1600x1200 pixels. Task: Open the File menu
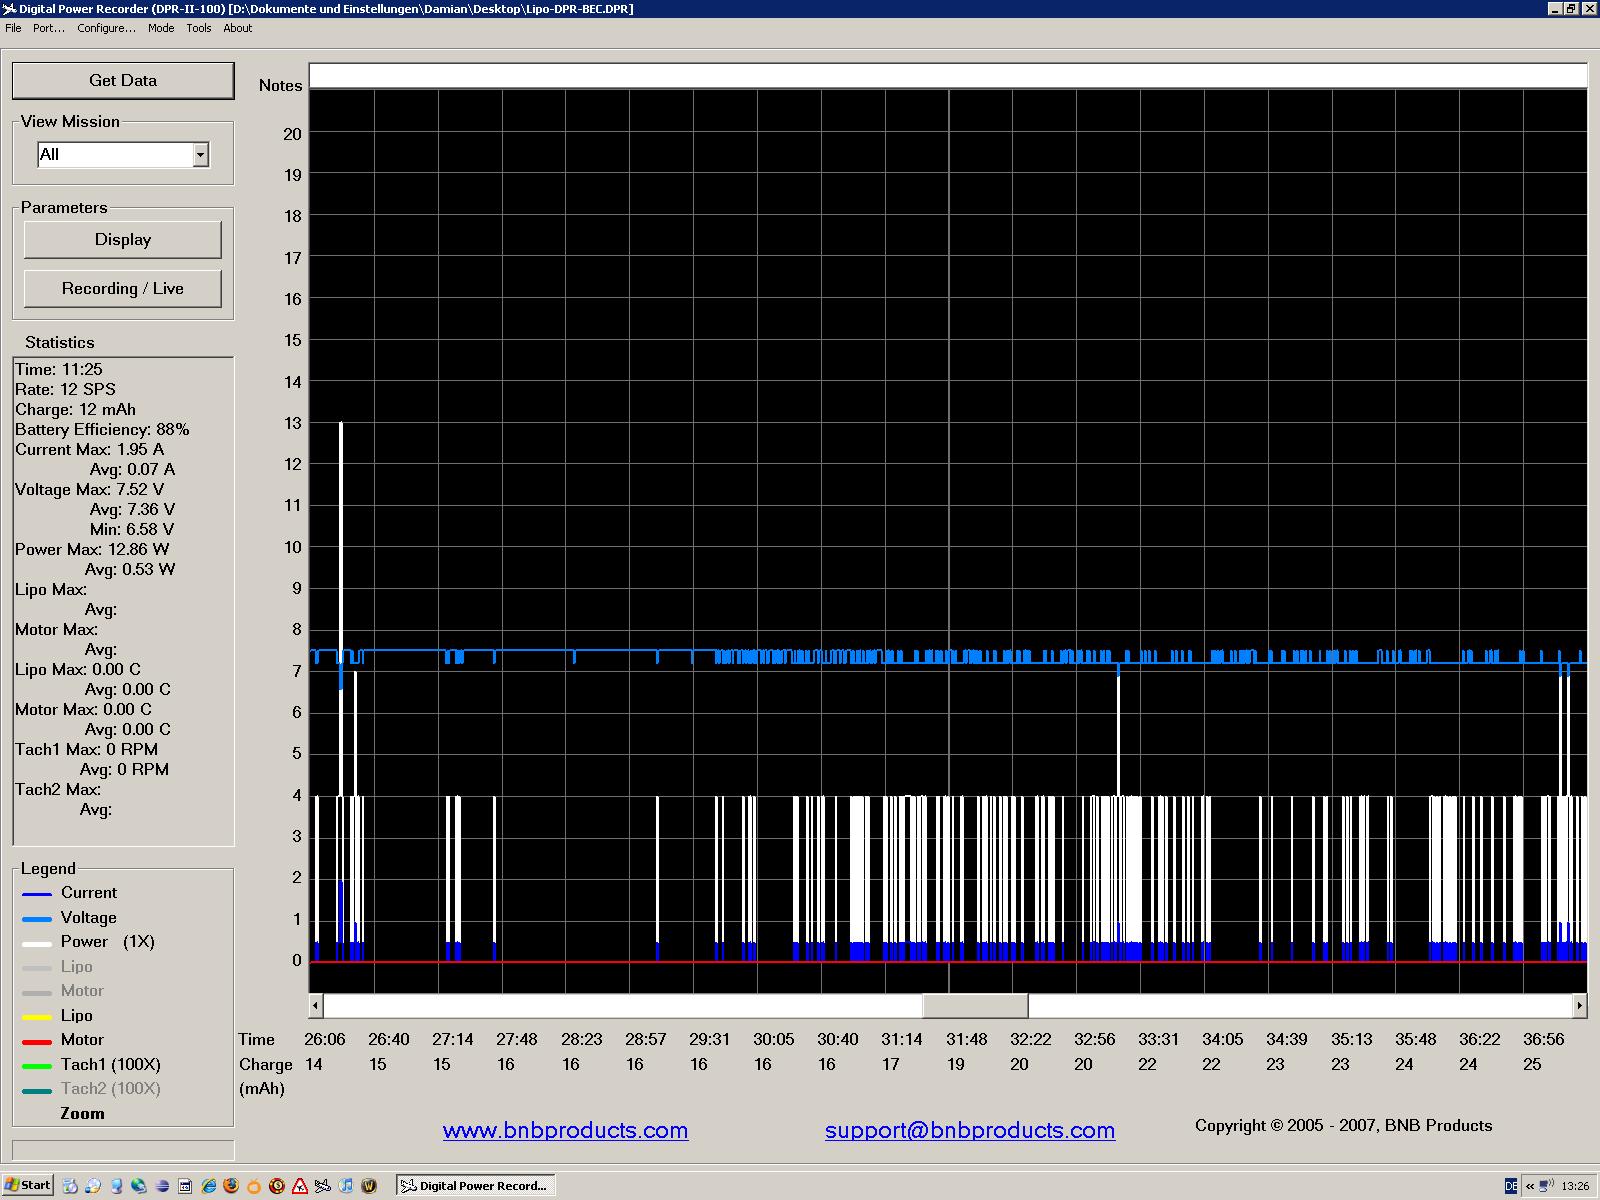(13, 28)
